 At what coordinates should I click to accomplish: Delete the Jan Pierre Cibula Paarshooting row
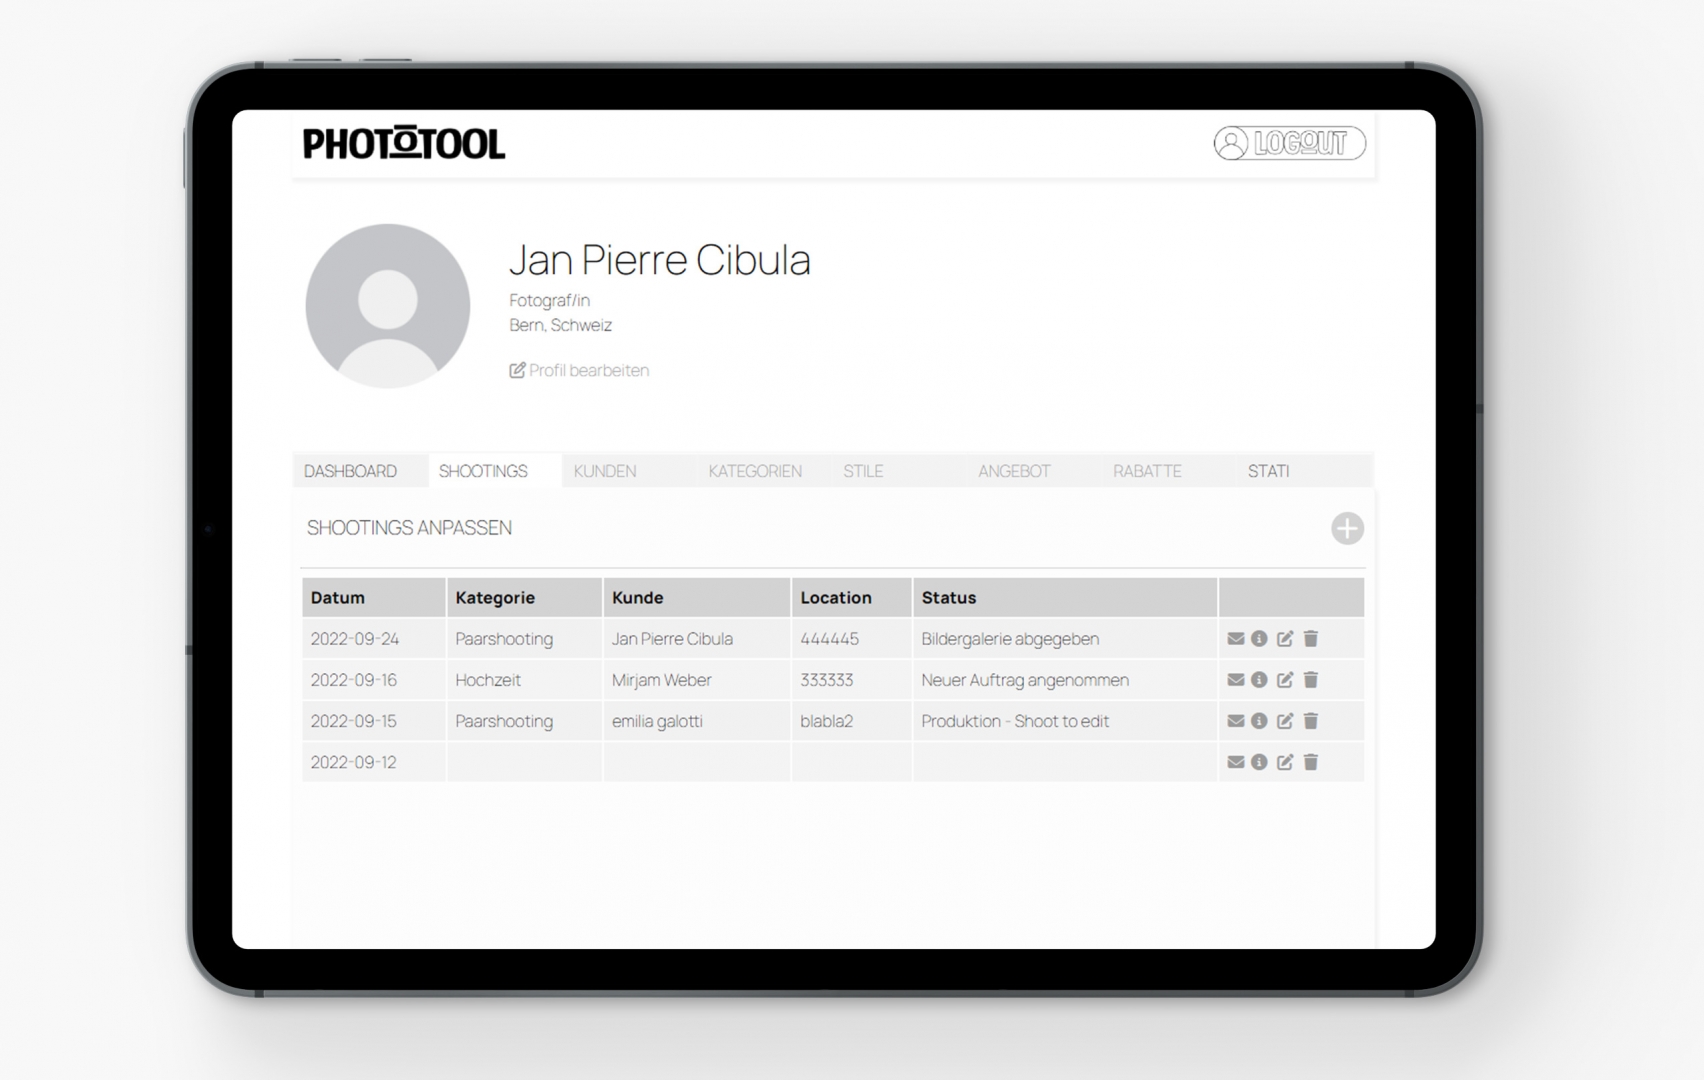click(1311, 639)
